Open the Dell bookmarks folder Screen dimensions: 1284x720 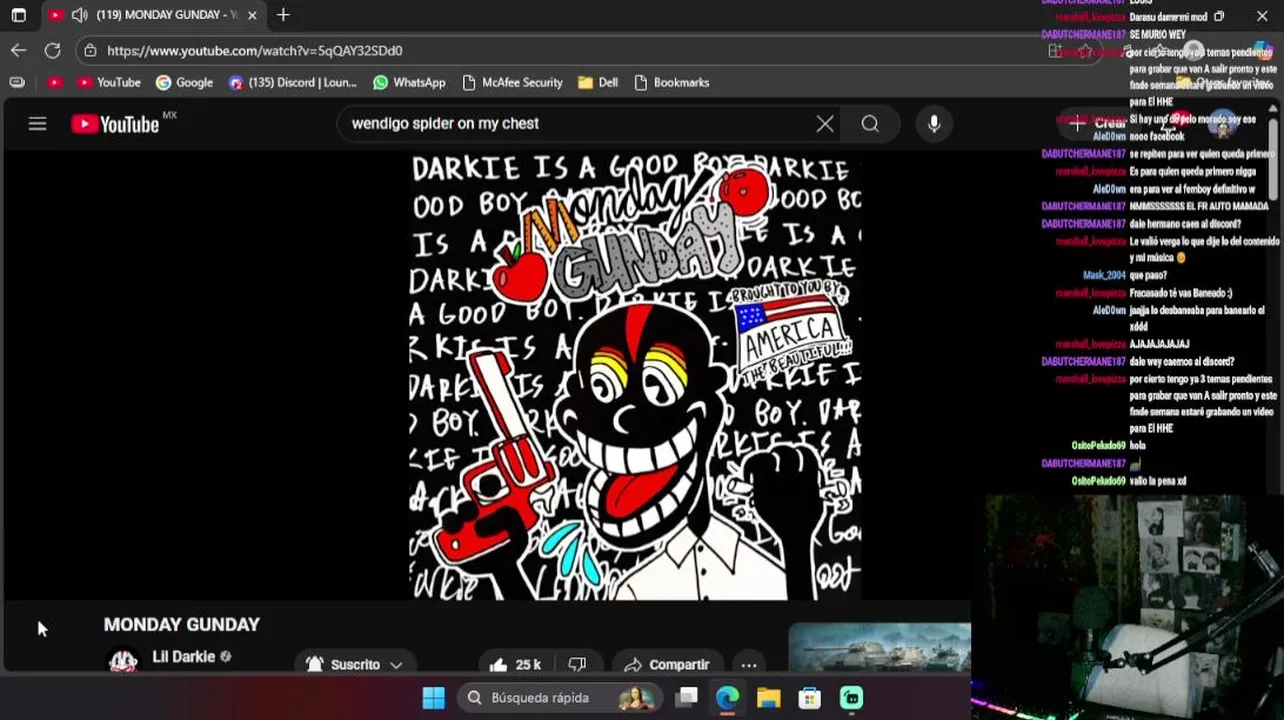point(598,82)
